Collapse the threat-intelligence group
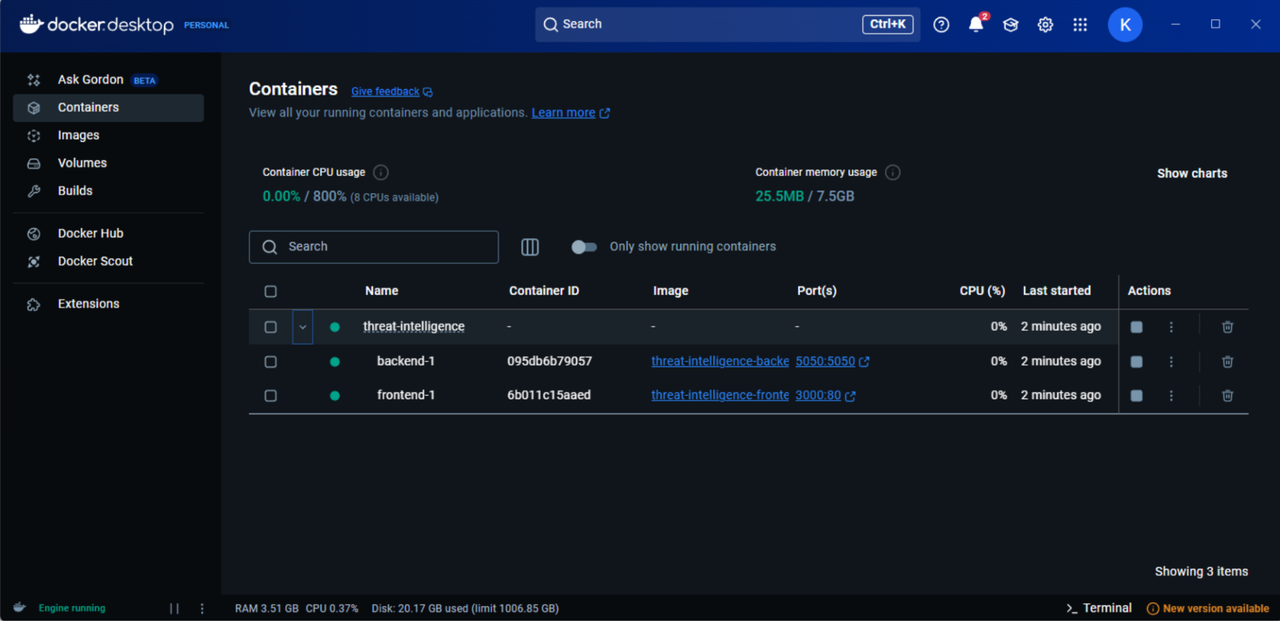This screenshot has width=1280, height=621. (x=303, y=327)
